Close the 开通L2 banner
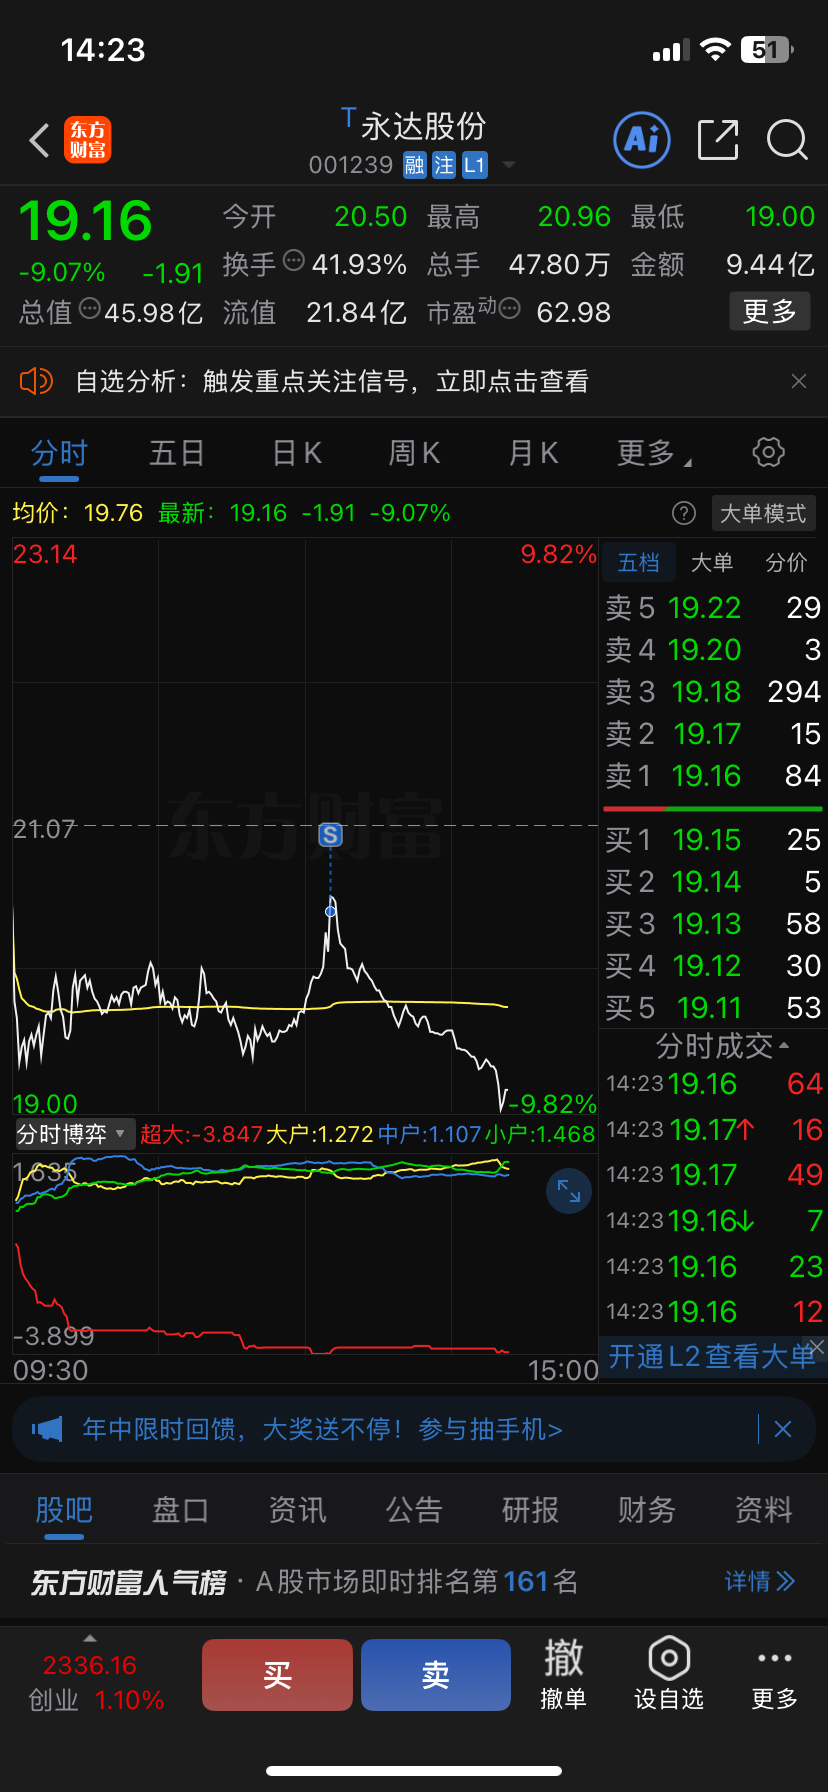Image resolution: width=828 pixels, height=1792 pixels. [816, 1346]
